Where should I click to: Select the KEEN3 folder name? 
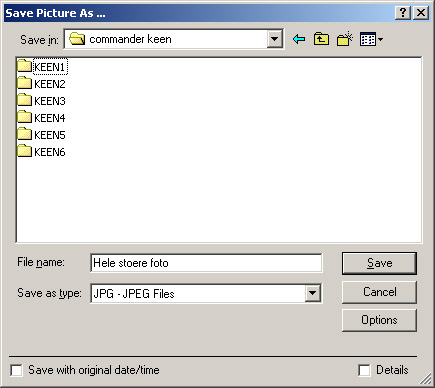pos(50,101)
